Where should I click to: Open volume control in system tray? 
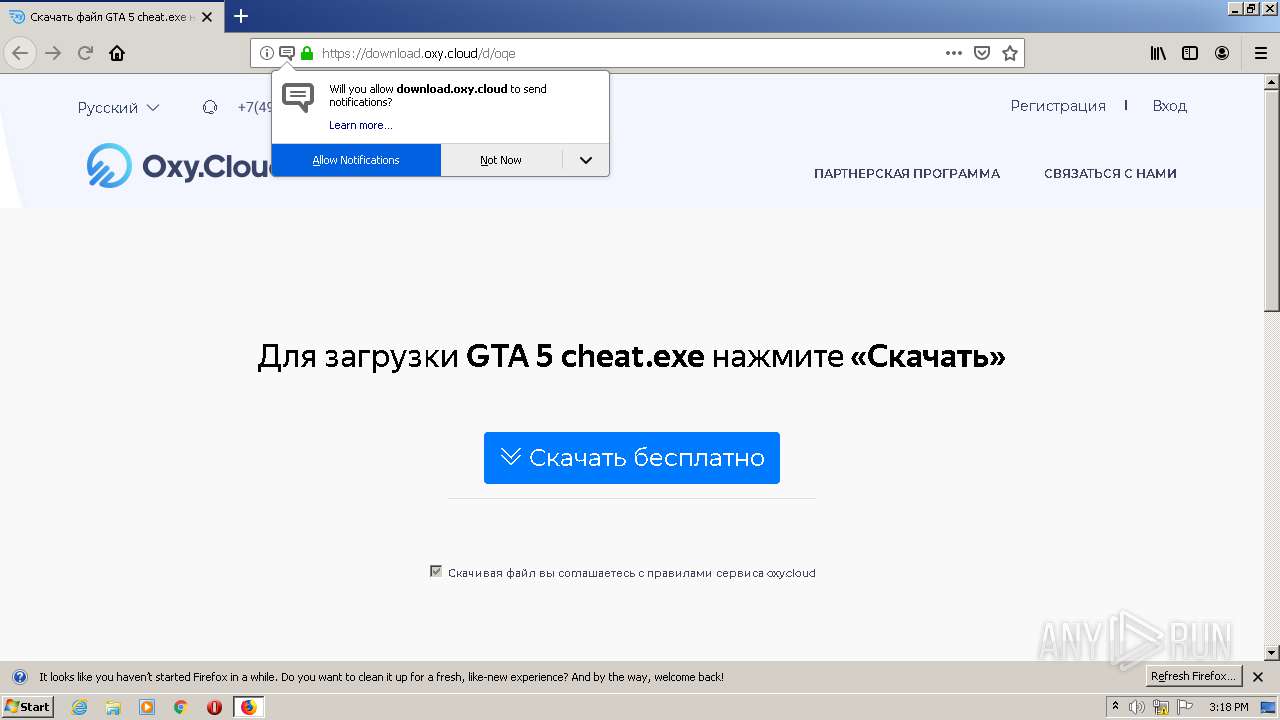point(1137,707)
